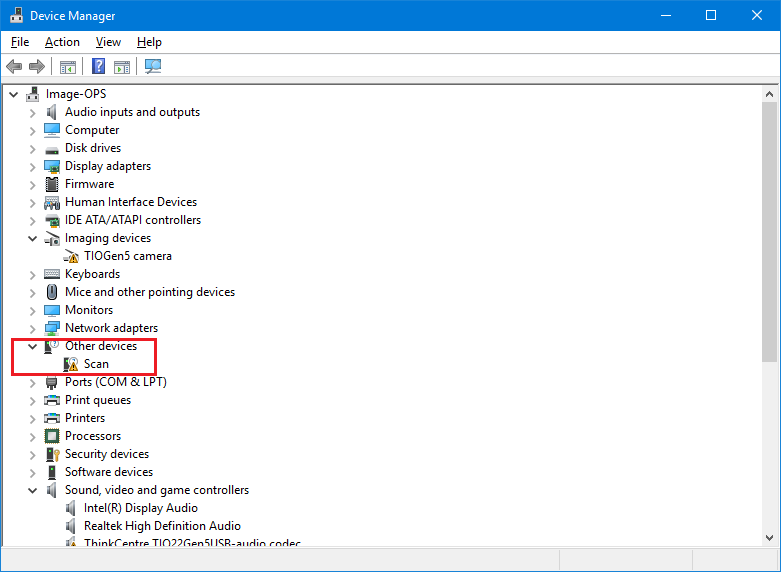
Task: Collapse the Imaging devices category
Action: [32, 238]
